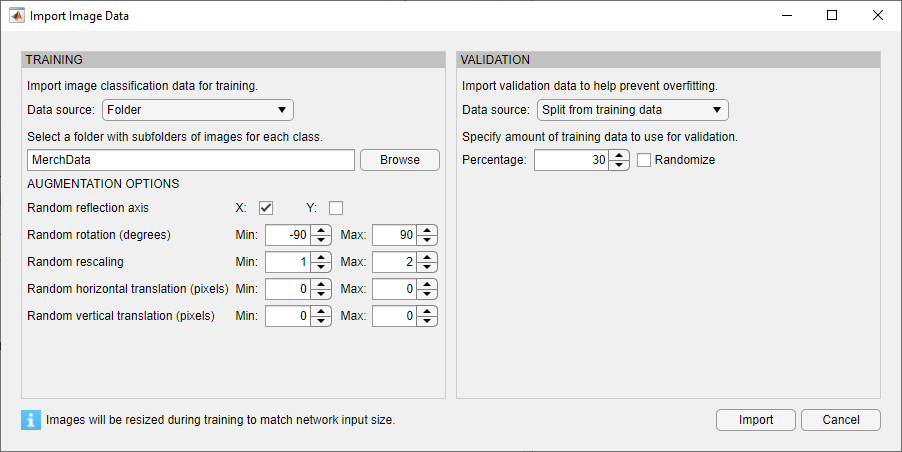902x452 pixels.
Task: Click the MATLAB logo icon in title bar
Action: point(17,16)
